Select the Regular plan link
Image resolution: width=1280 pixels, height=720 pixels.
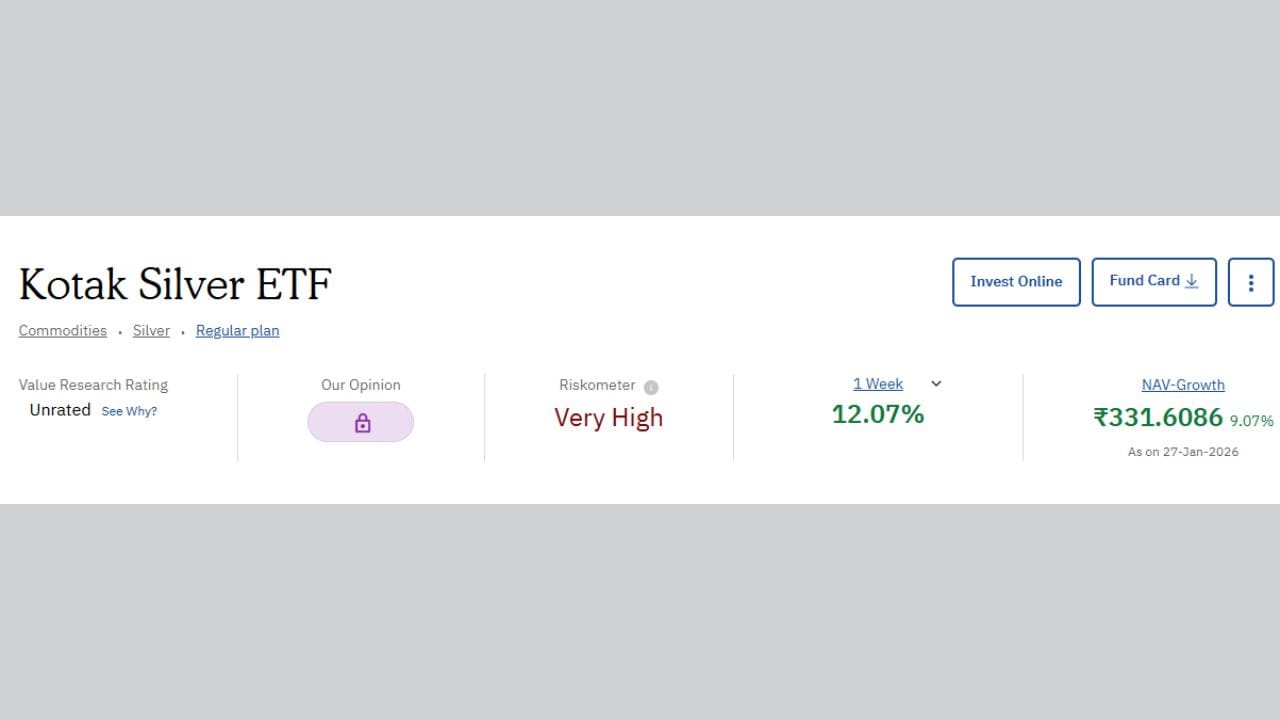[x=237, y=330]
